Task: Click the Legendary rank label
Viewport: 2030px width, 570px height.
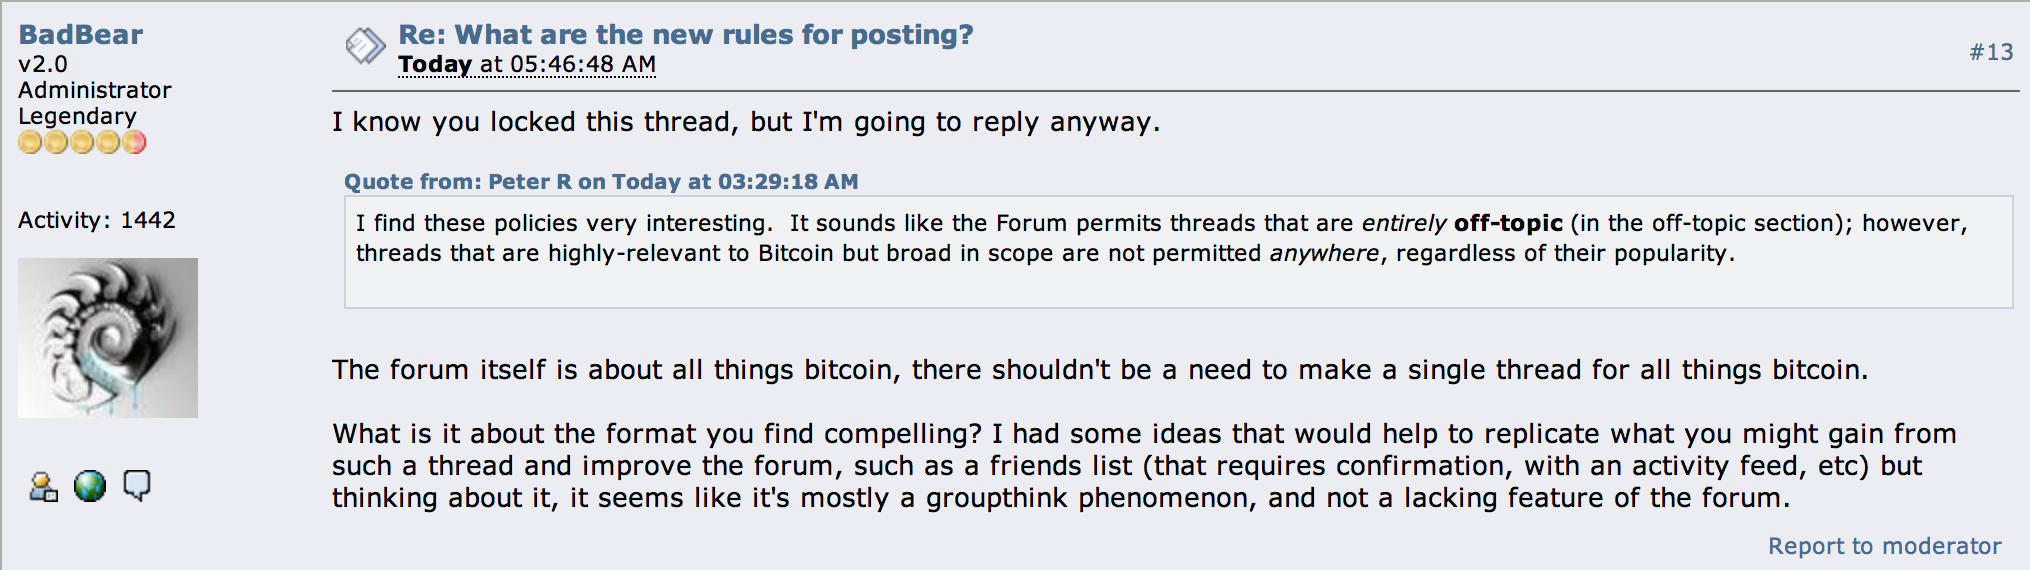Action: click(x=77, y=116)
